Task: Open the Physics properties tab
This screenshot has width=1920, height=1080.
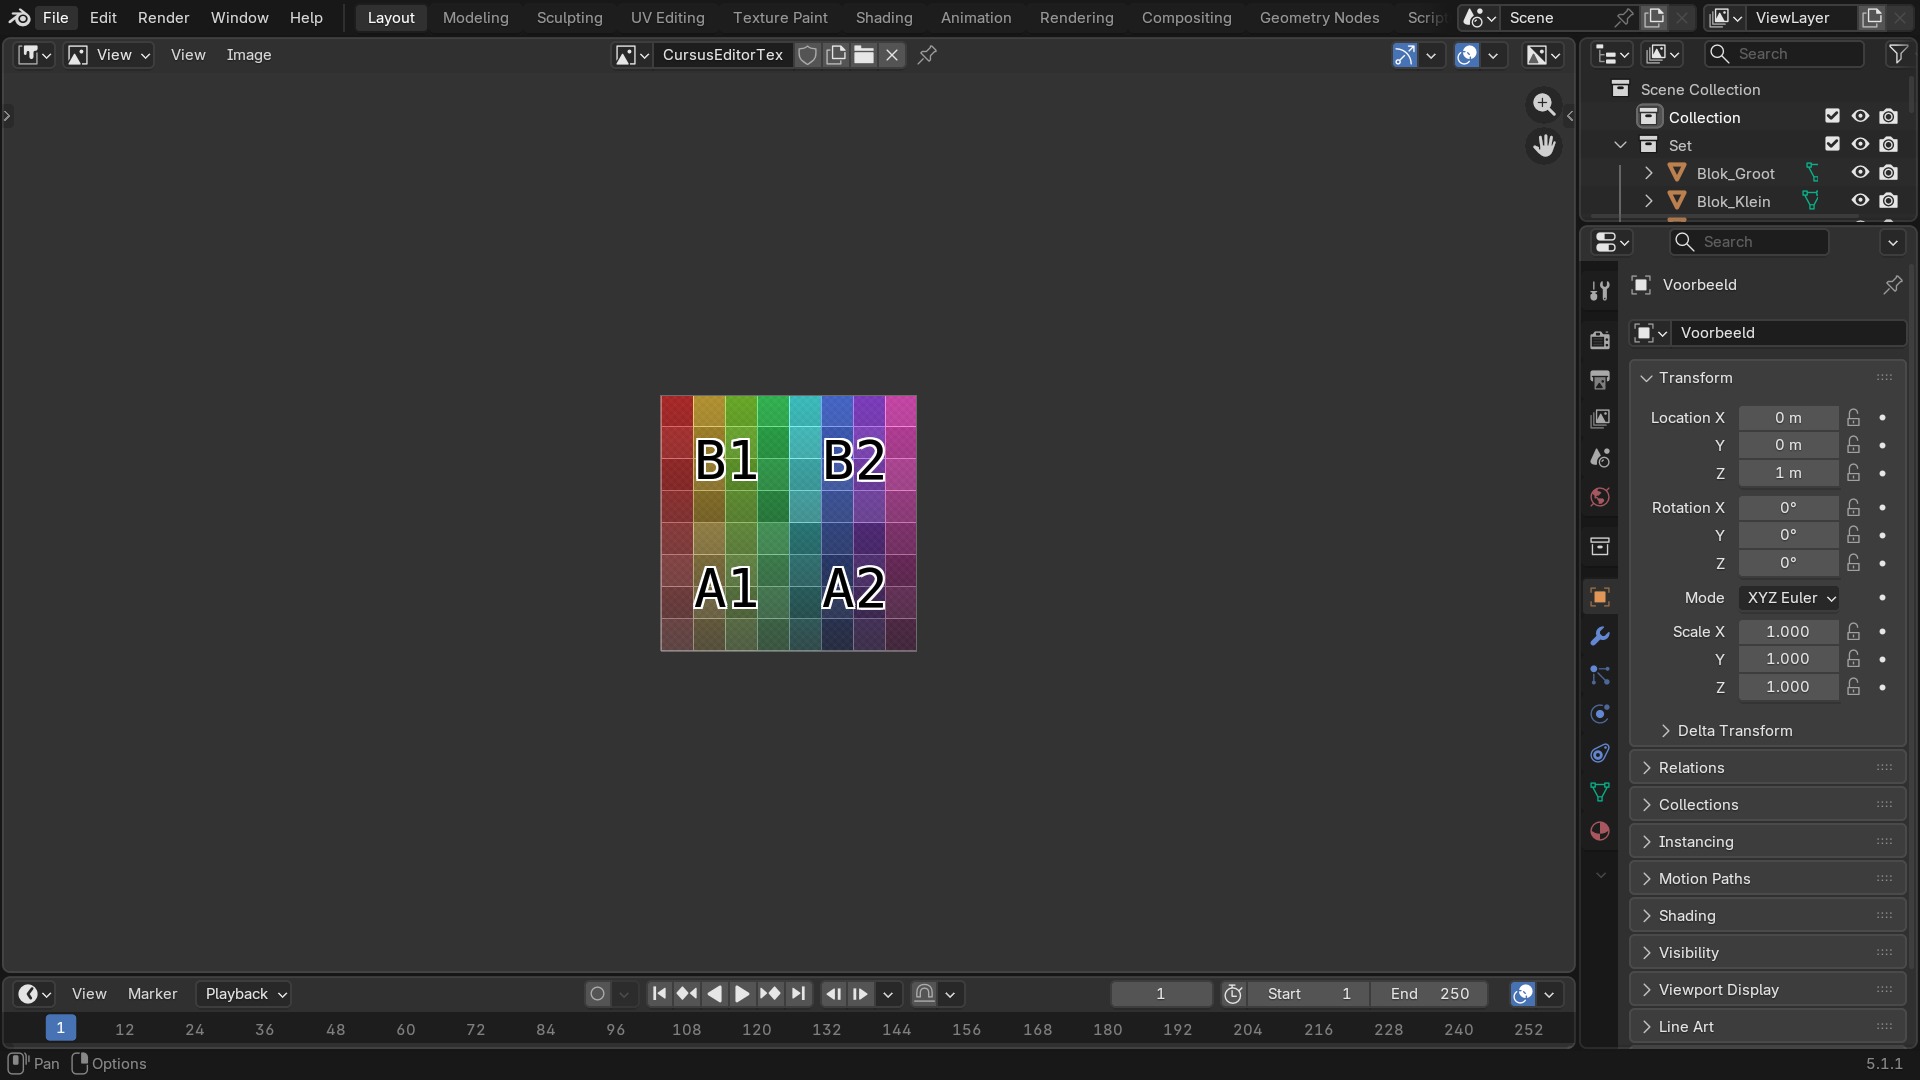Action: pos(1600,714)
